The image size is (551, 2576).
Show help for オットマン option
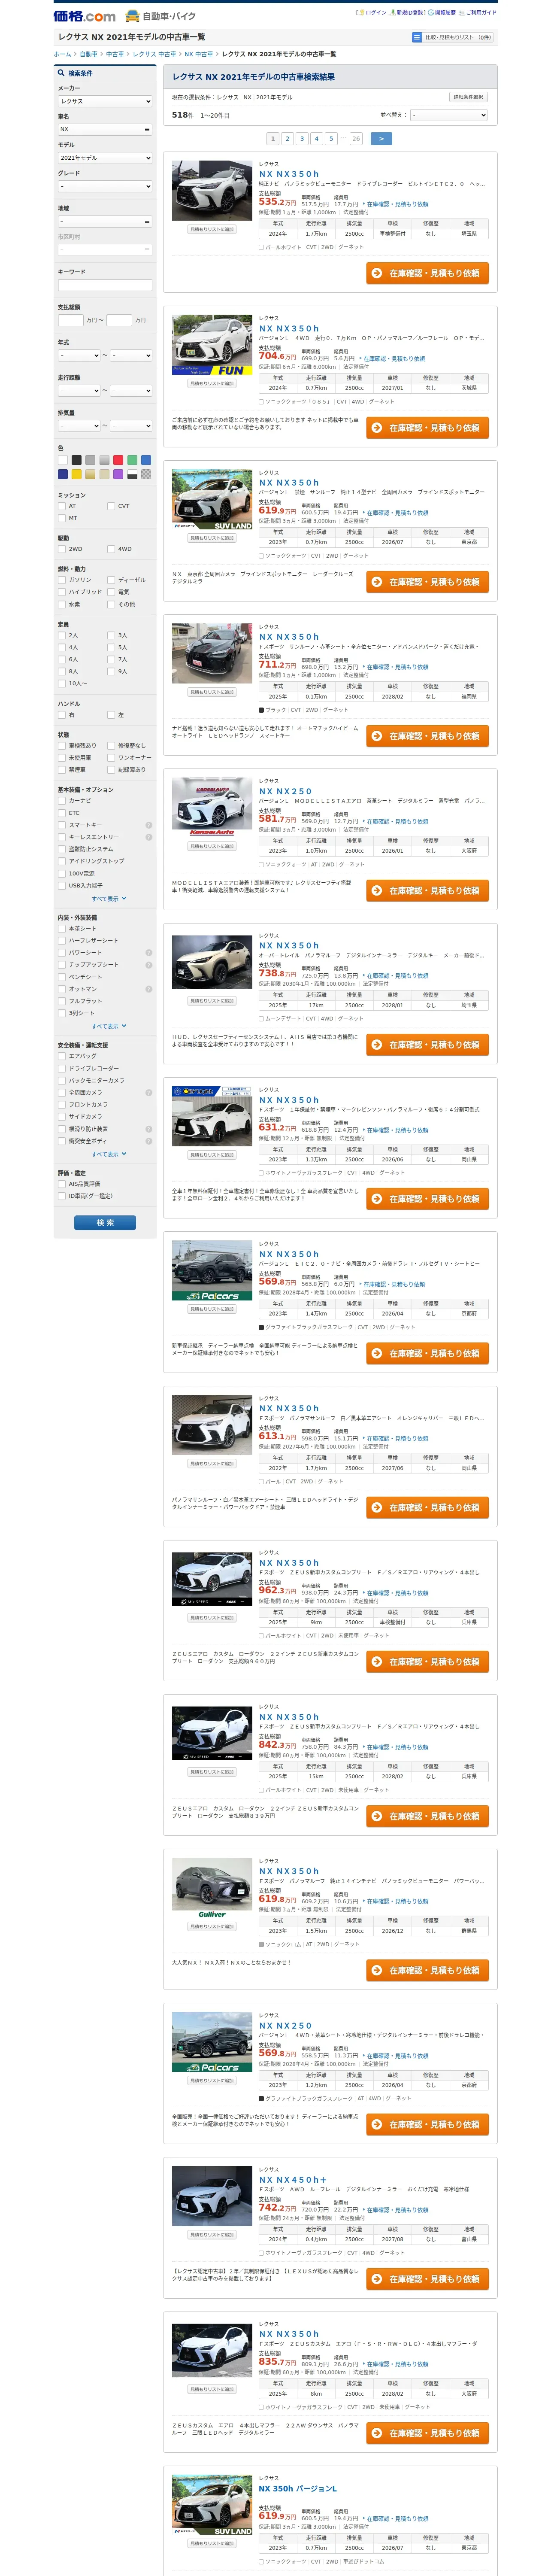[x=149, y=989]
